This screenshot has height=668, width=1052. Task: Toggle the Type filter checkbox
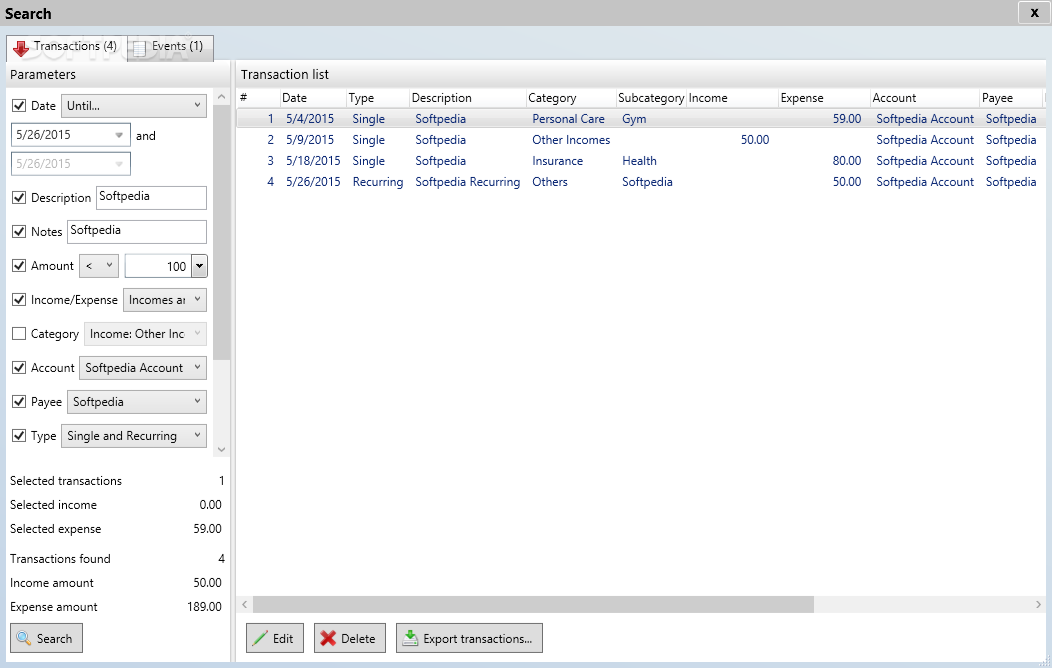19,436
